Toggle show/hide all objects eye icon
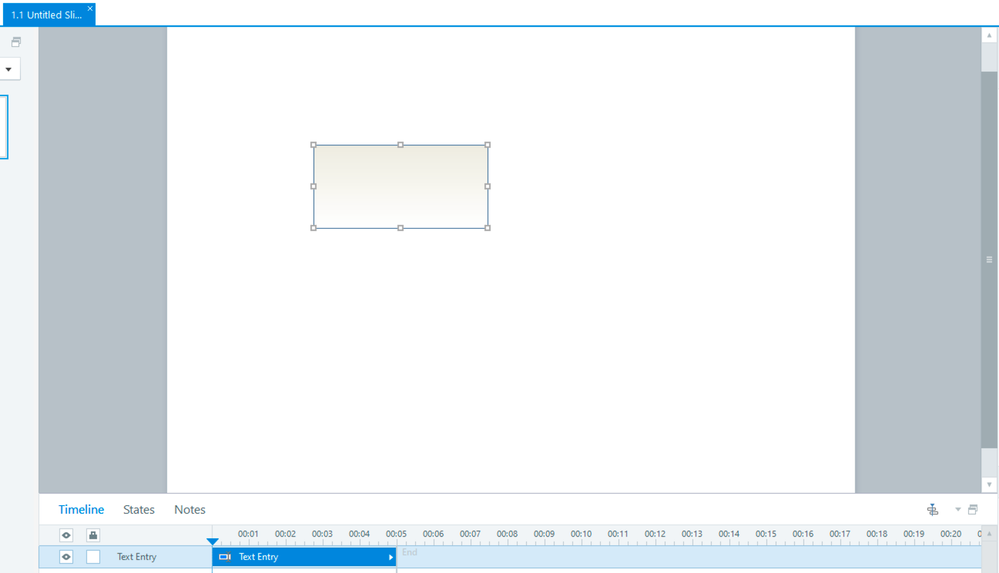999x573 pixels. [66, 535]
